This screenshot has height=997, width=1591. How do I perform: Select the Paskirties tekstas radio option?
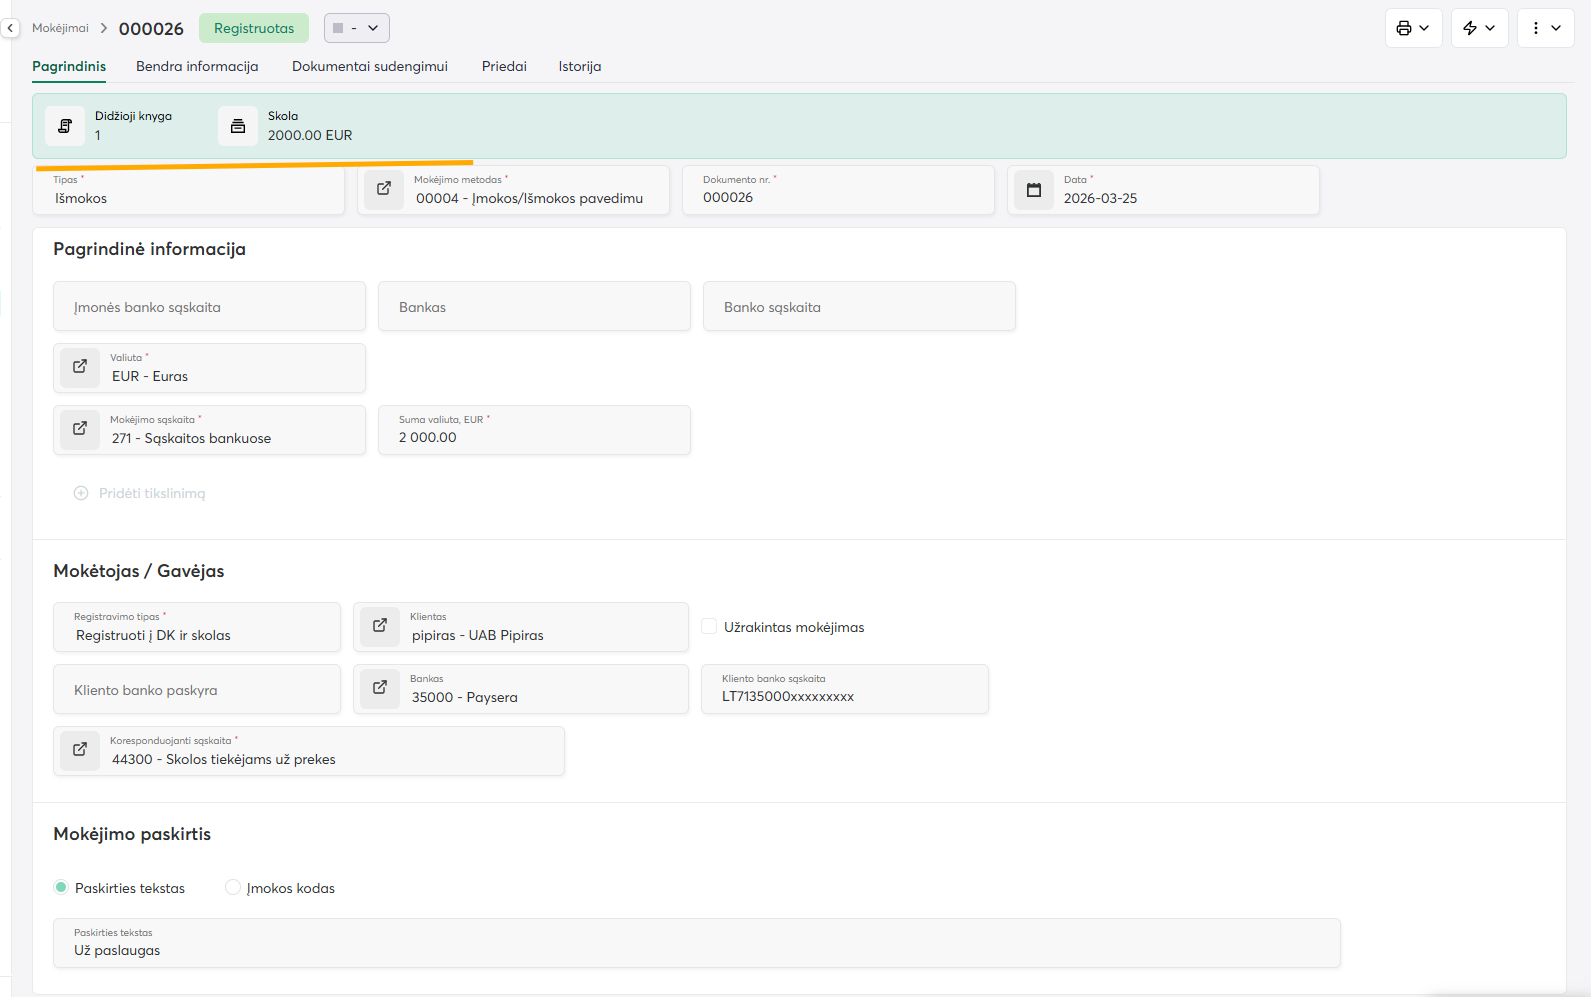(x=62, y=888)
